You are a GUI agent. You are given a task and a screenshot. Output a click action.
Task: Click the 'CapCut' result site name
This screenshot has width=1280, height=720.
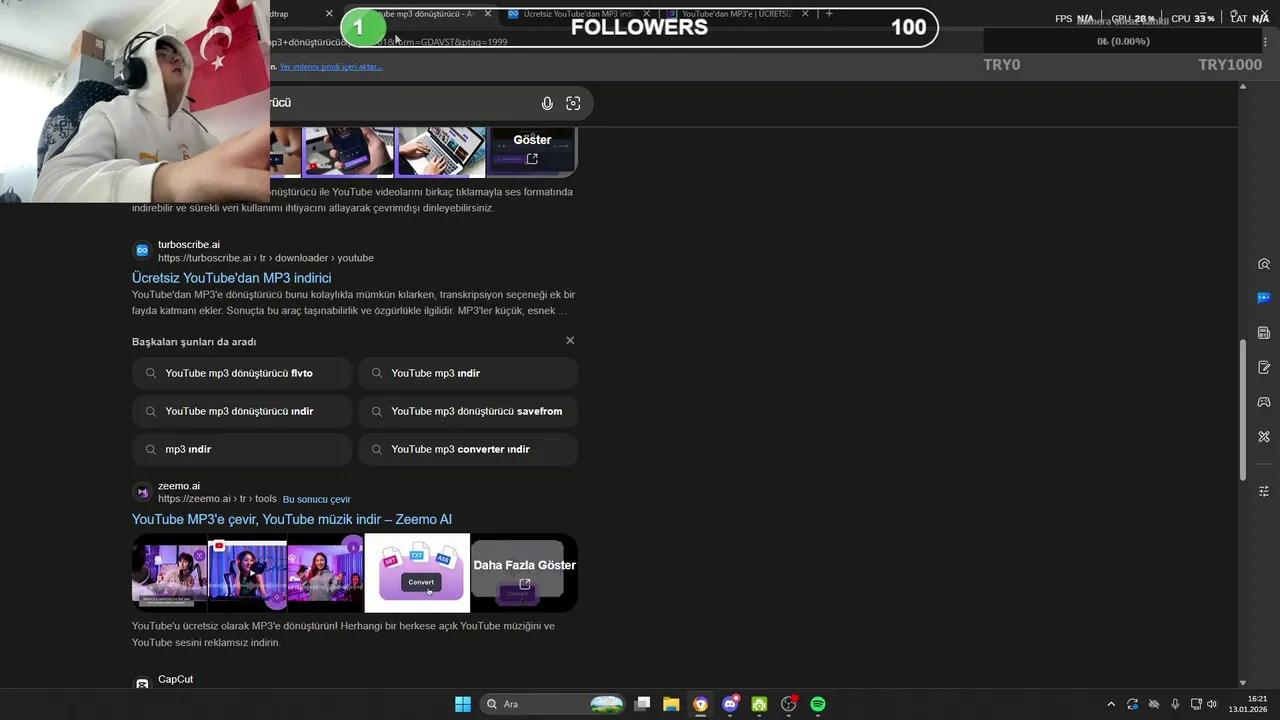(176, 679)
